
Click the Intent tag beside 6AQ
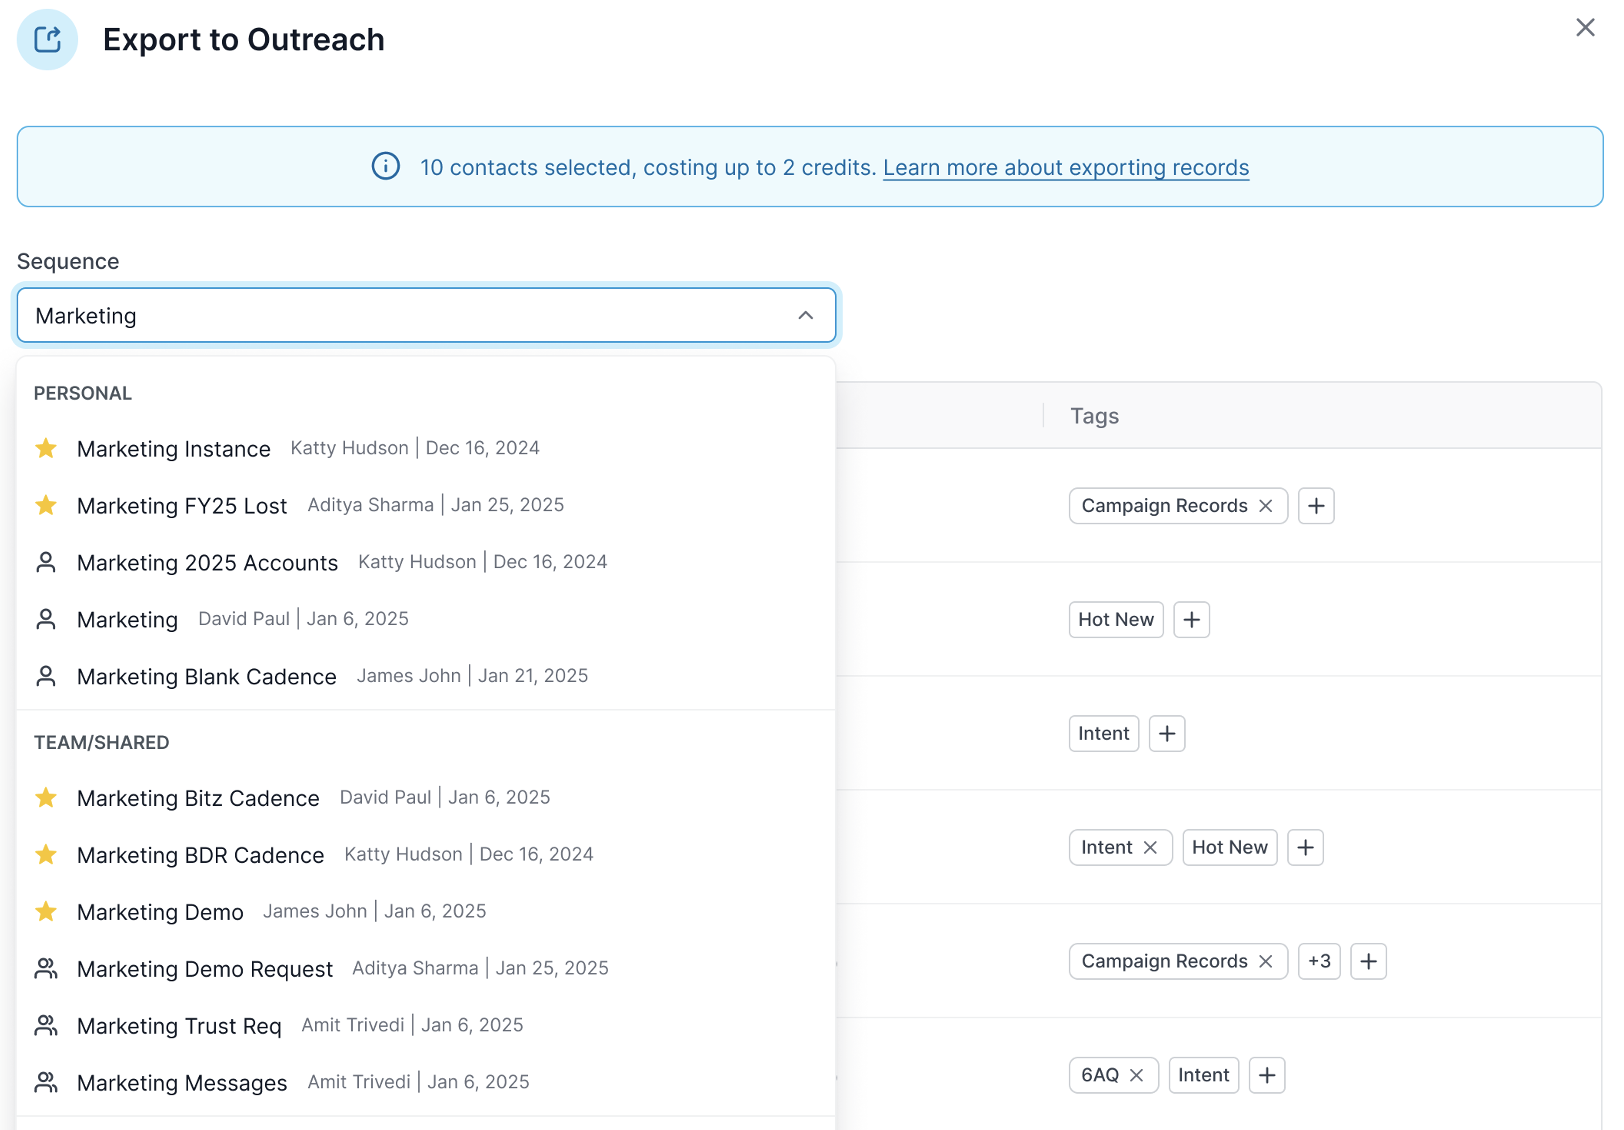point(1204,1076)
